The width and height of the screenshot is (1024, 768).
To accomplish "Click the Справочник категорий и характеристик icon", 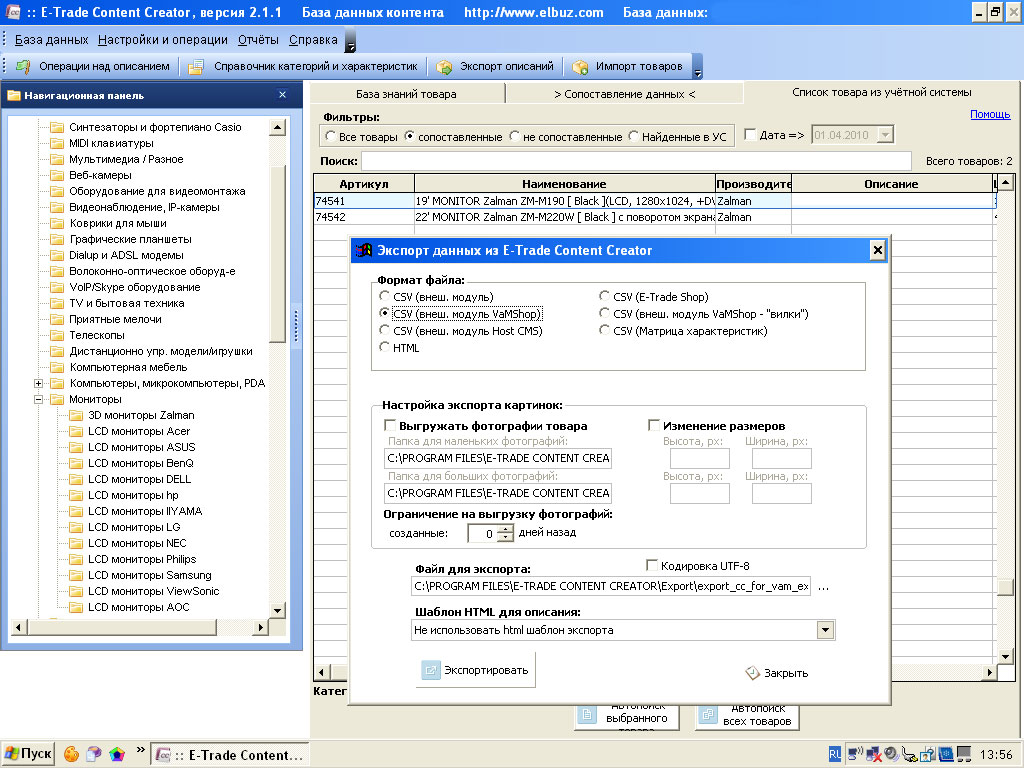I will coord(196,67).
